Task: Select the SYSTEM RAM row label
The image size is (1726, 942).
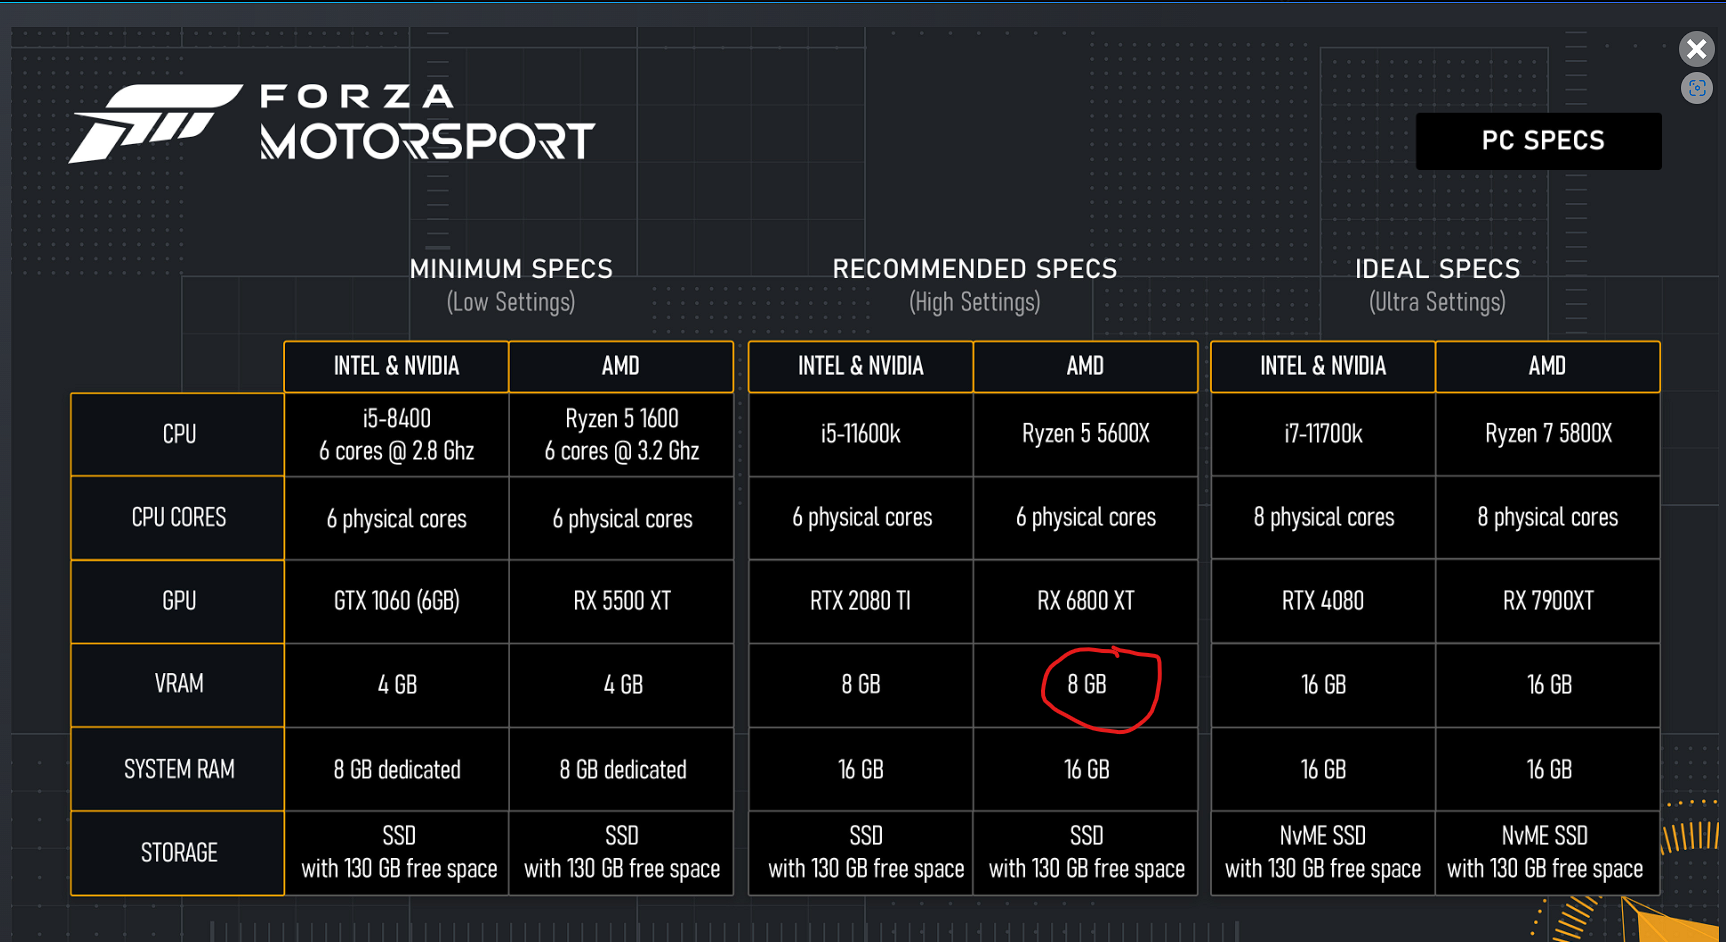Action: tap(178, 769)
